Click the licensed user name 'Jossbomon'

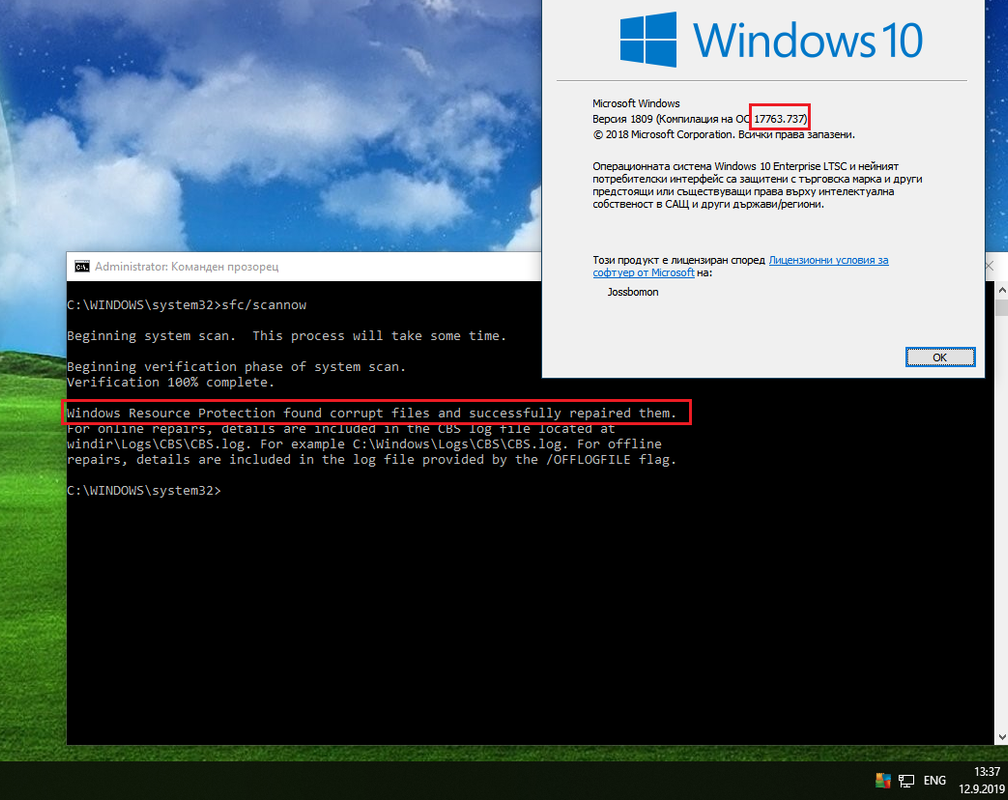633,292
